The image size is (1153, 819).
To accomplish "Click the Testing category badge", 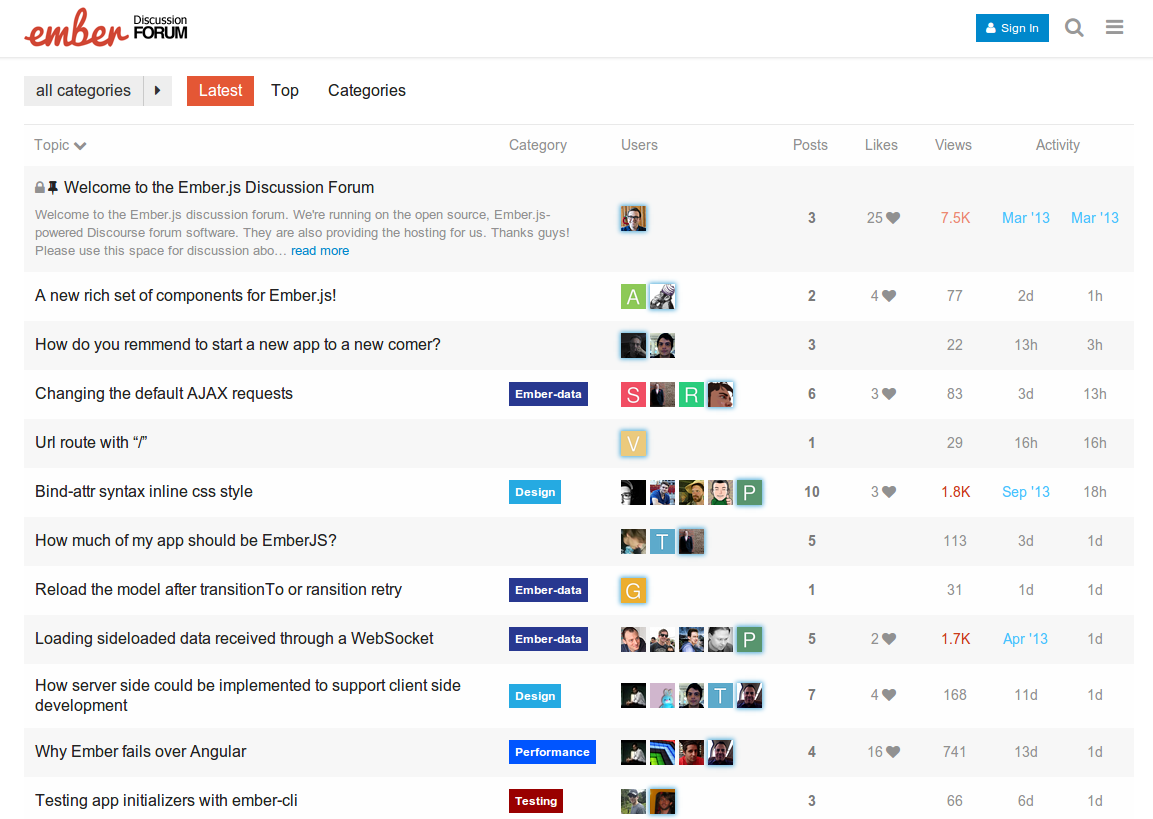I will [x=535, y=801].
